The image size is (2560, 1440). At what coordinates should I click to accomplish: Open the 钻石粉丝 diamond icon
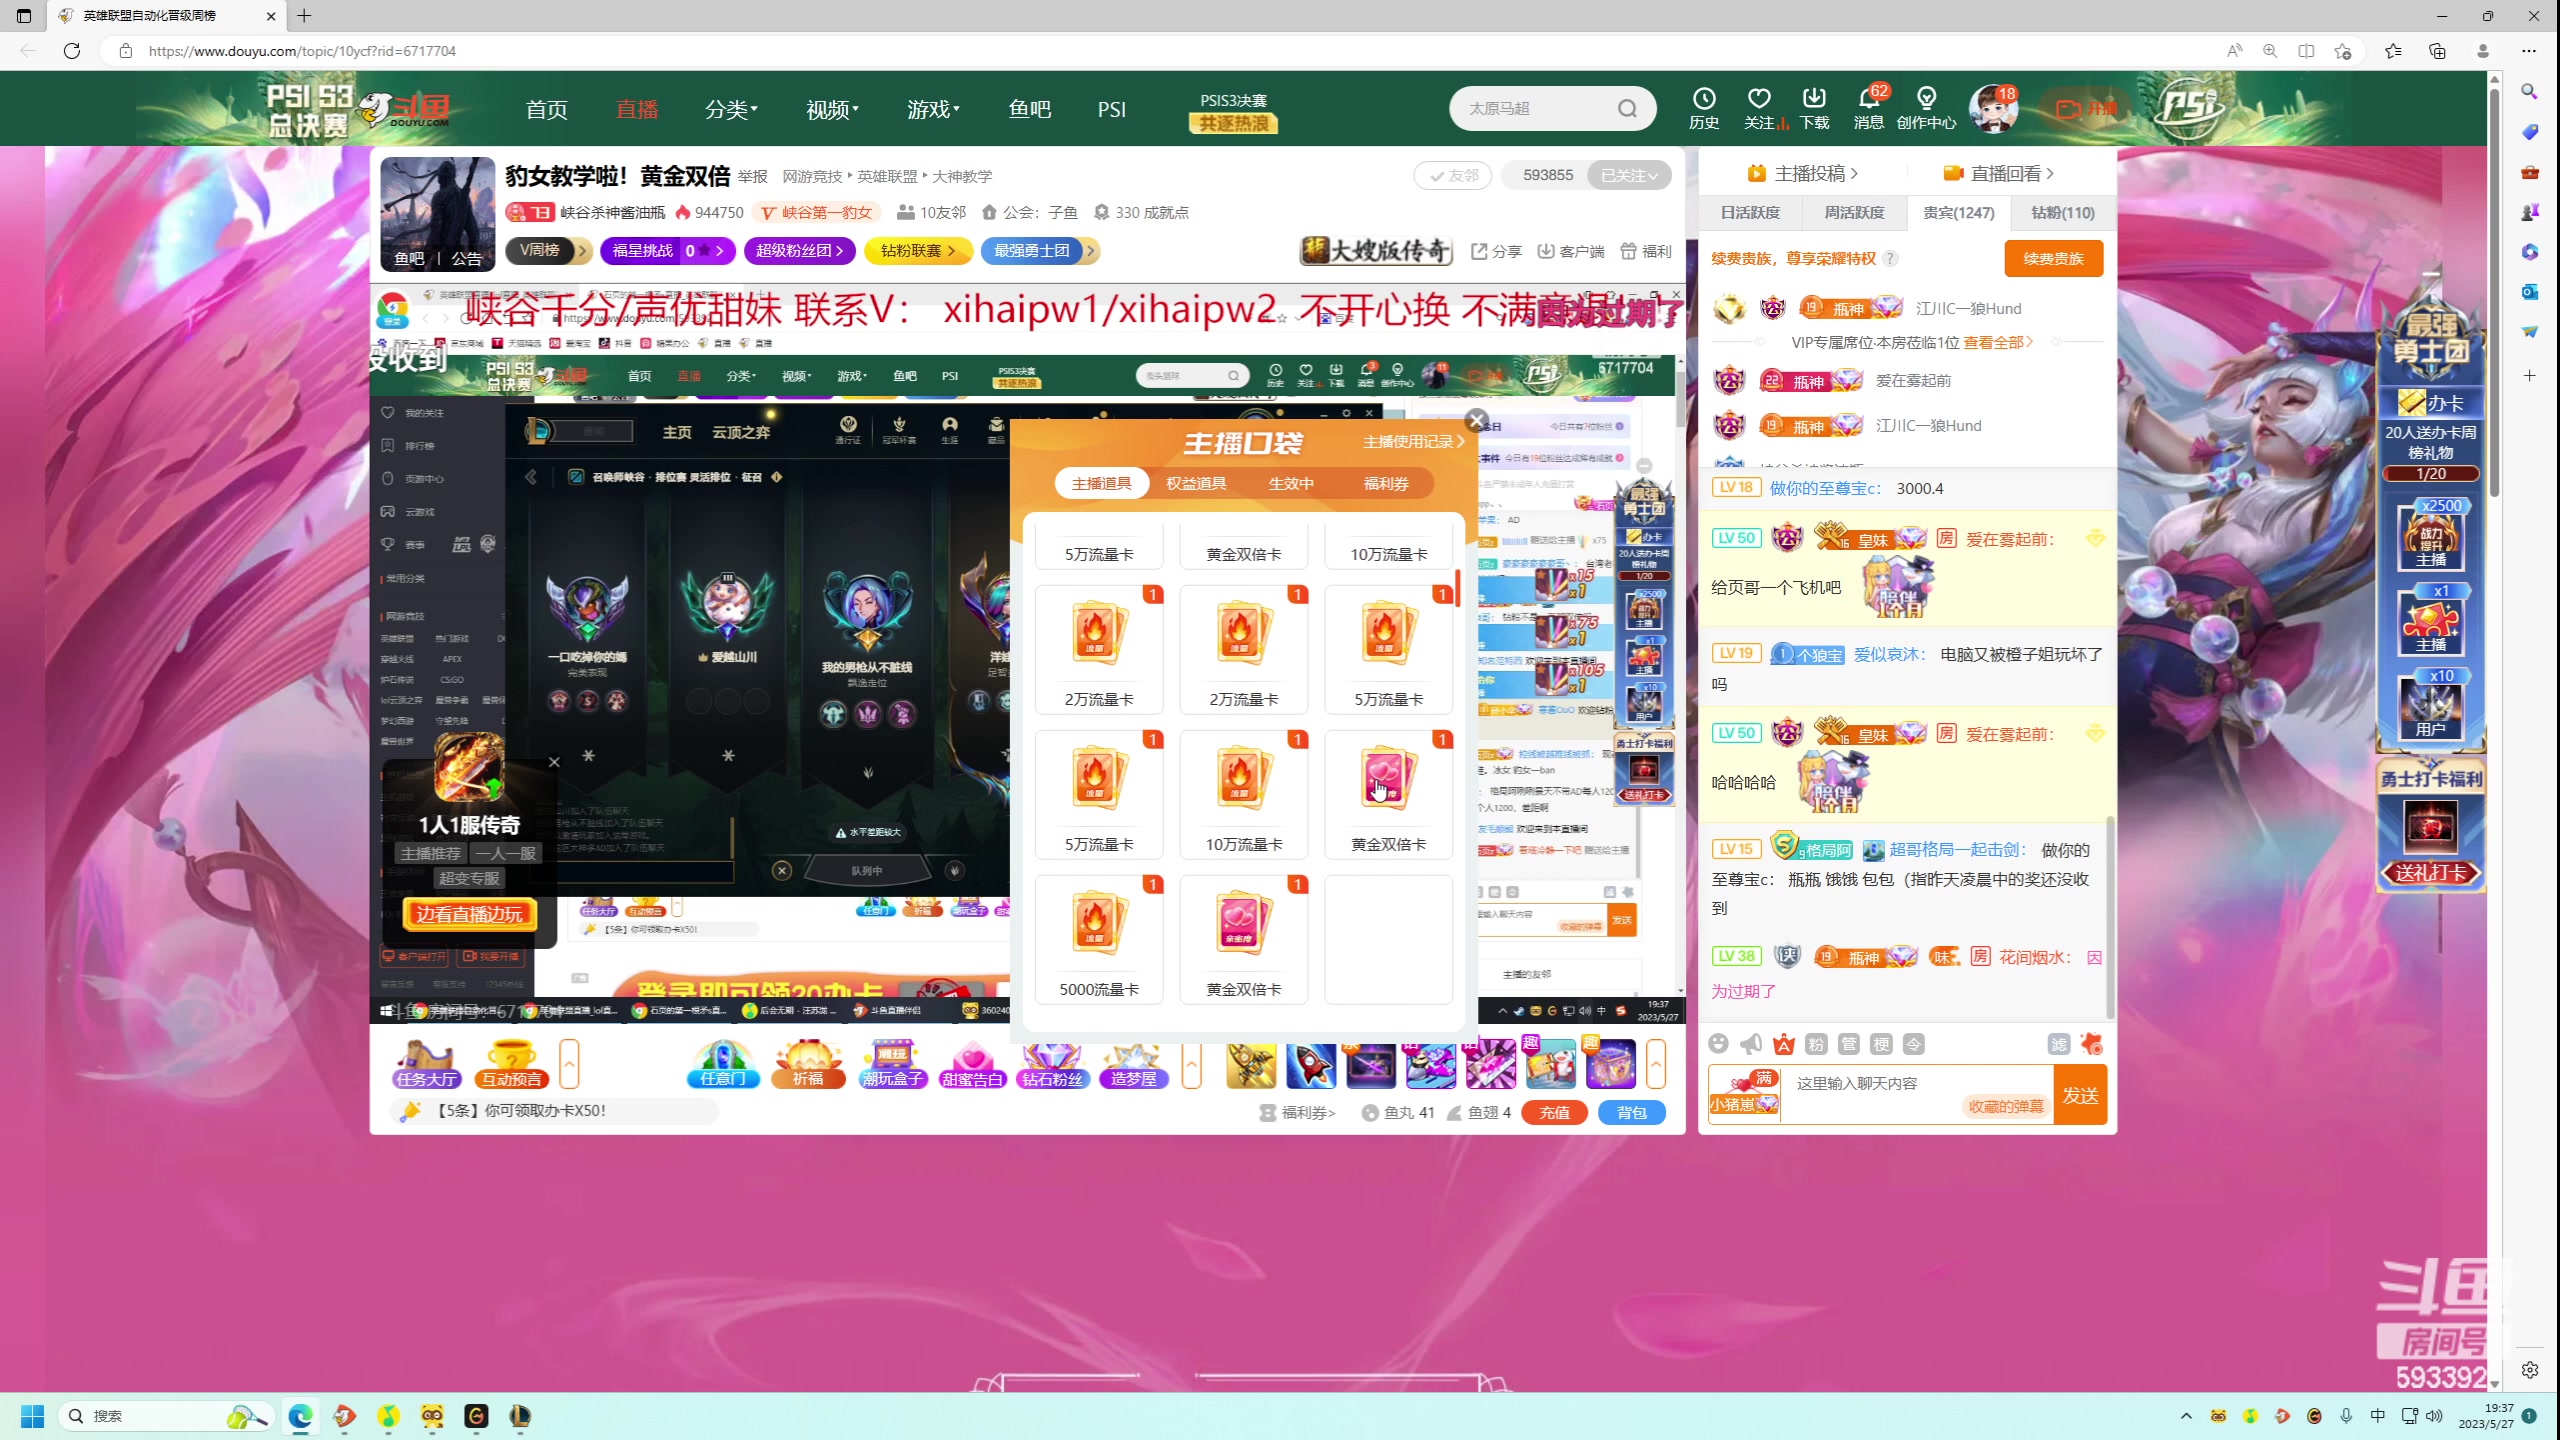(x=1052, y=1064)
